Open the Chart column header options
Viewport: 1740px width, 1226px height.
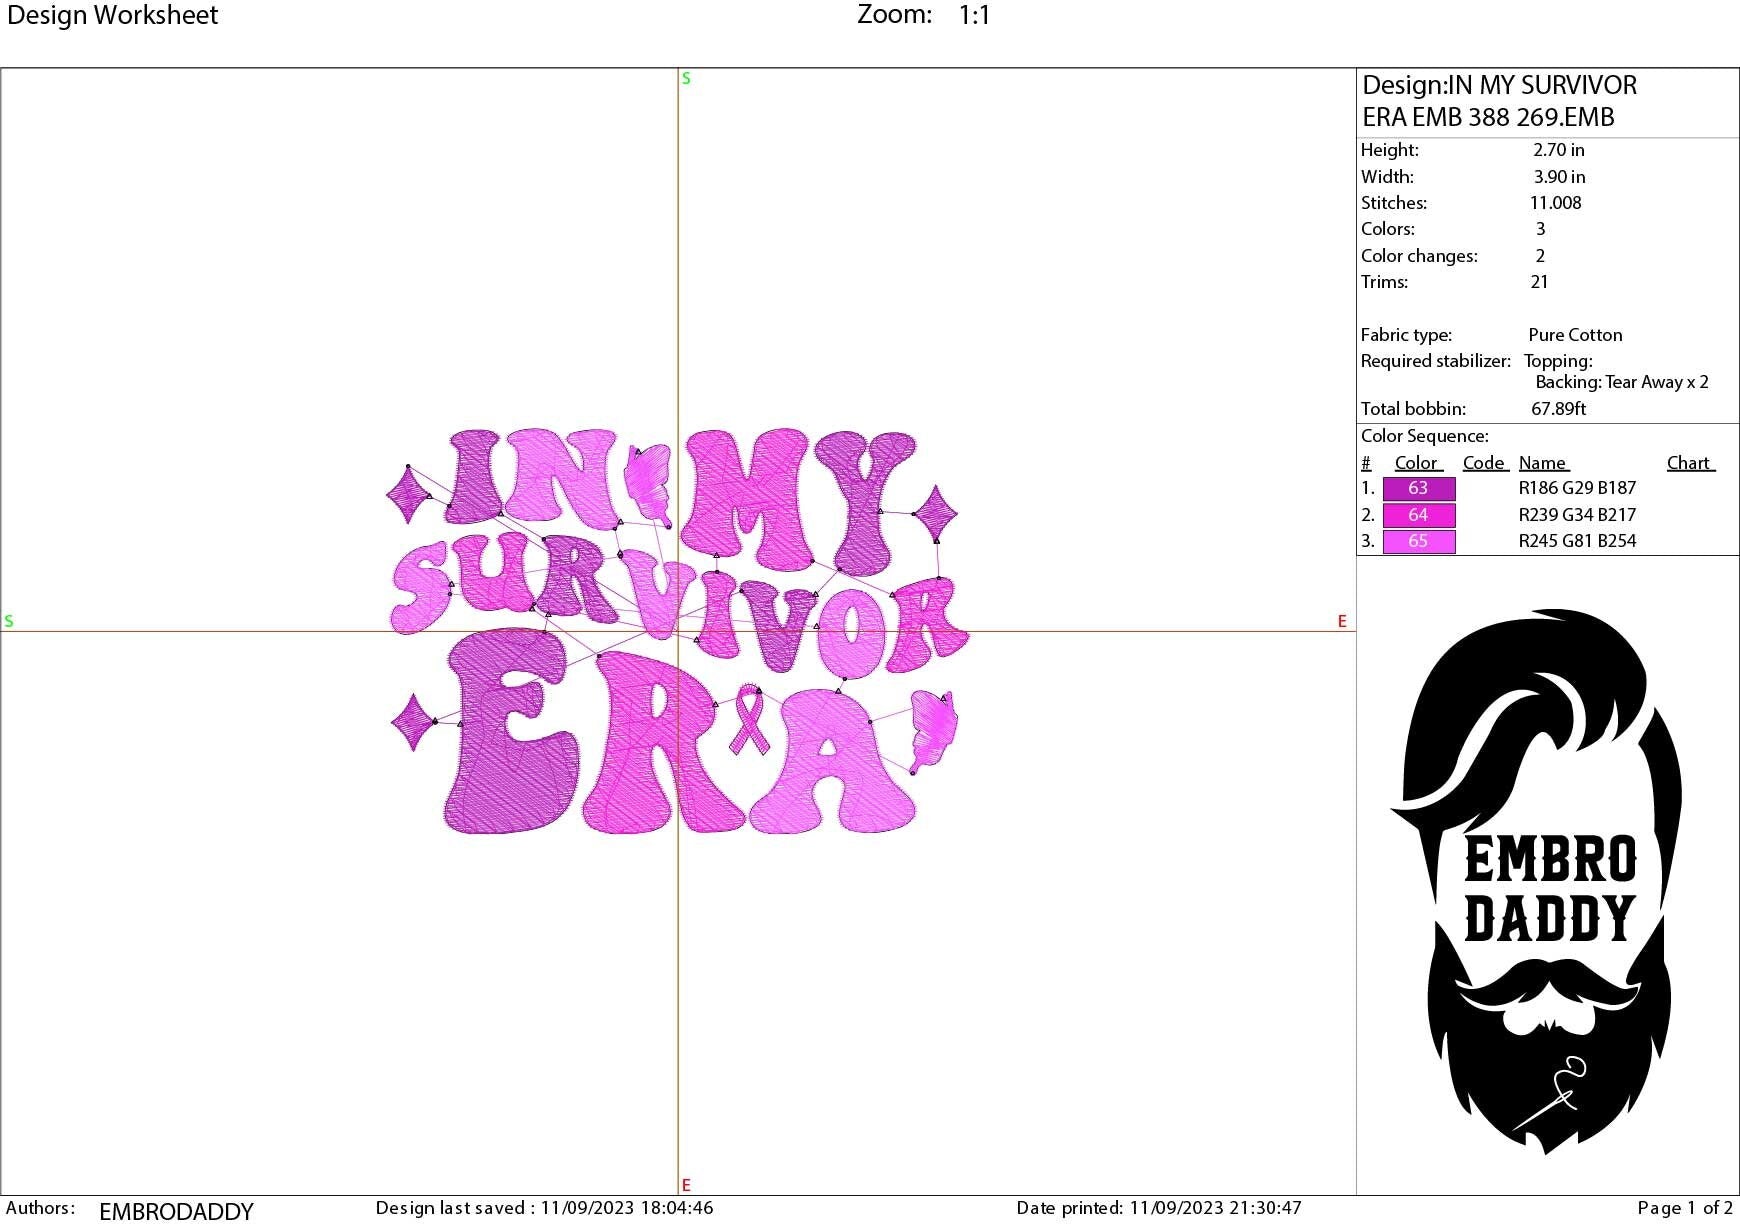point(1690,462)
